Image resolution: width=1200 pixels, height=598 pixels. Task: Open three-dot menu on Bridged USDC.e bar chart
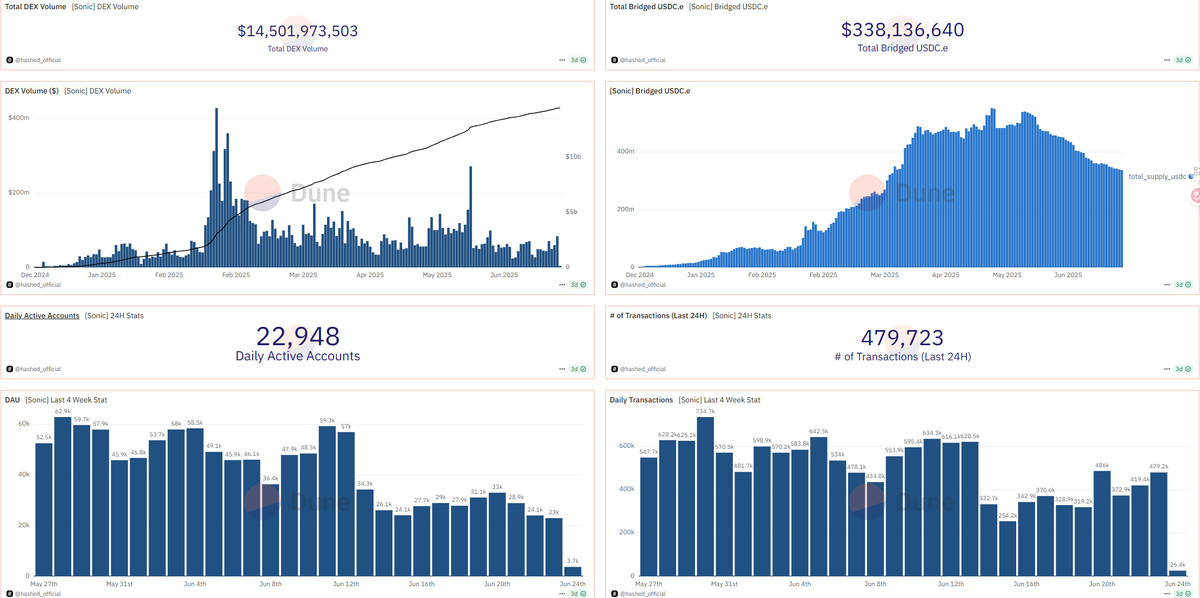click(1167, 285)
